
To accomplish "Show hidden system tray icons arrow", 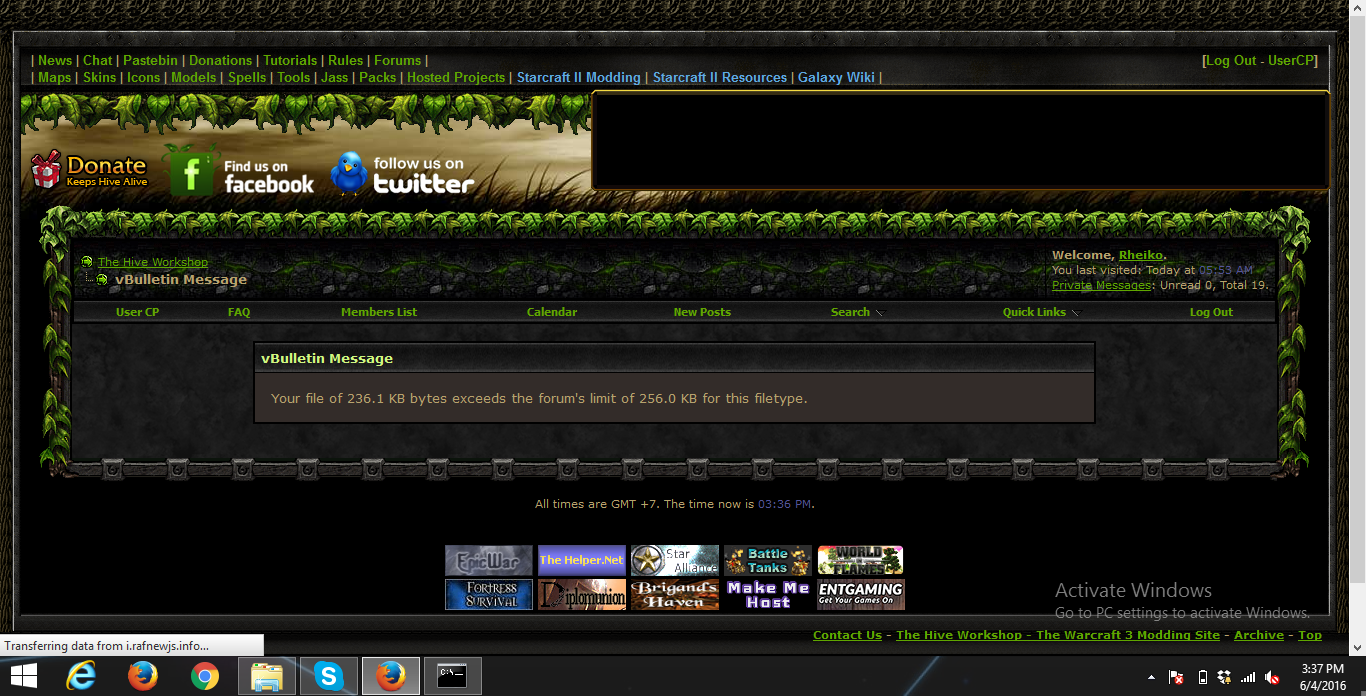I will pyautogui.click(x=1151, y=677).
